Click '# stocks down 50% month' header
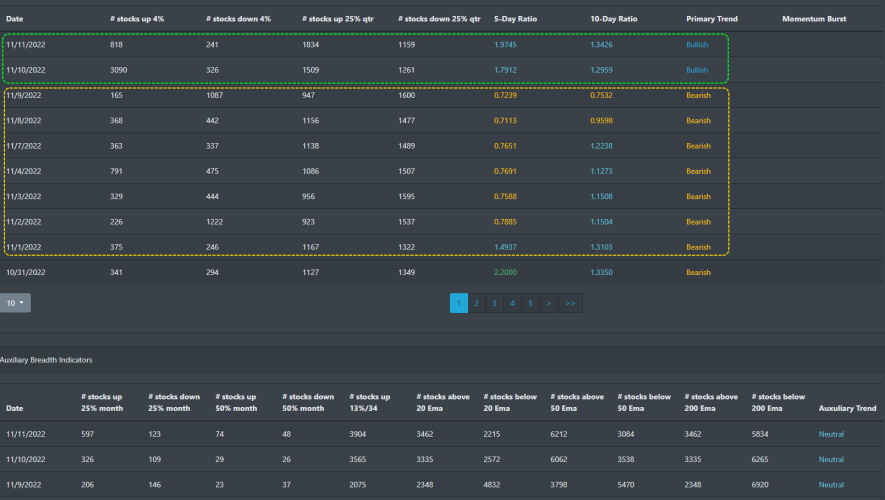Viewport: 885px width, 500px height. point(308,402)
